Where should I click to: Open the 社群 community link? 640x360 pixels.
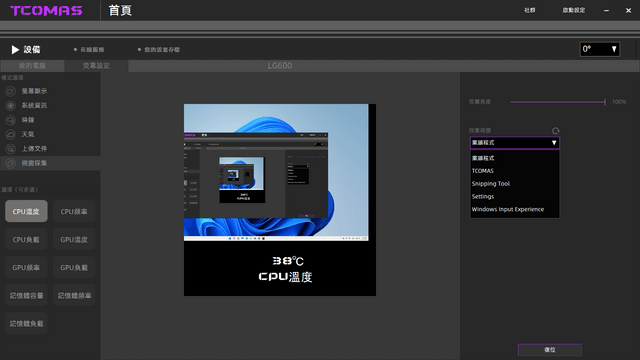click(530, 10)
